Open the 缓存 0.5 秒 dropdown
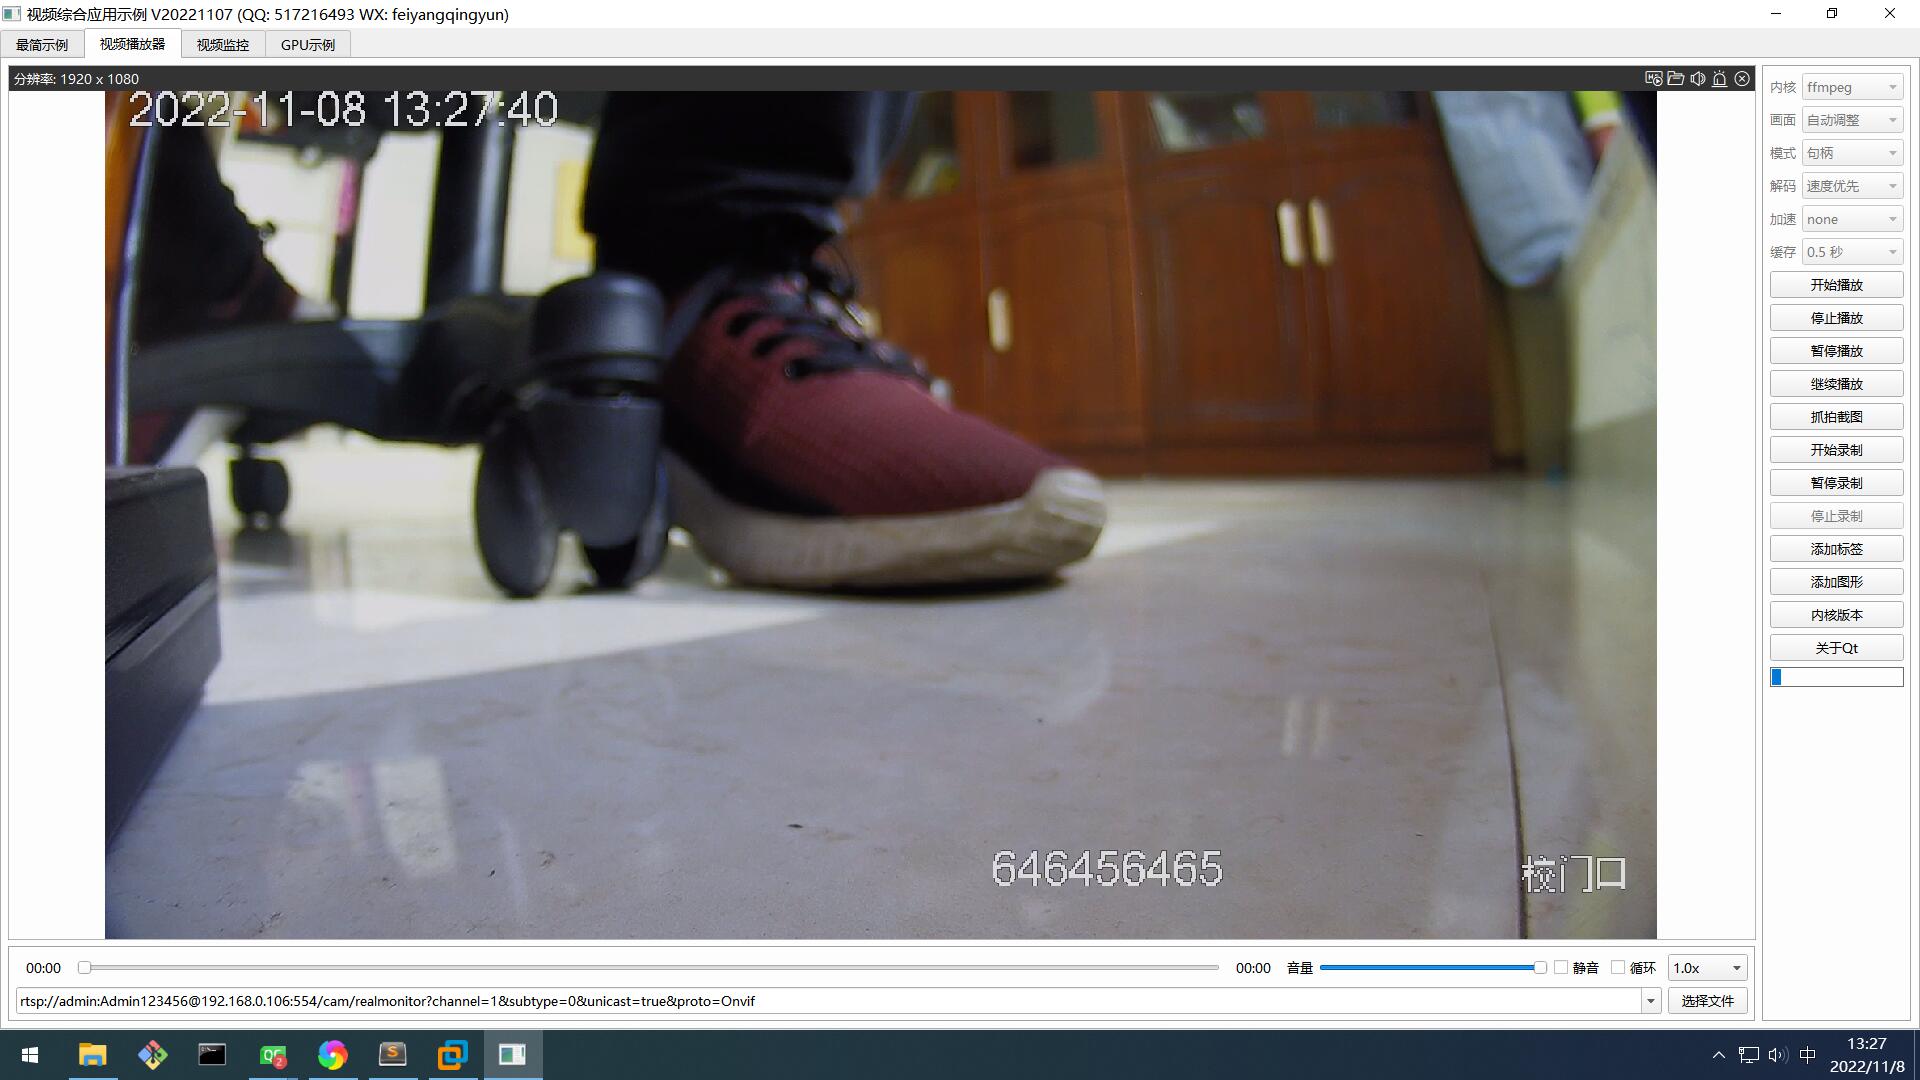Viewport: 1920px width, 1080px height. click(x=1852, y=252)
